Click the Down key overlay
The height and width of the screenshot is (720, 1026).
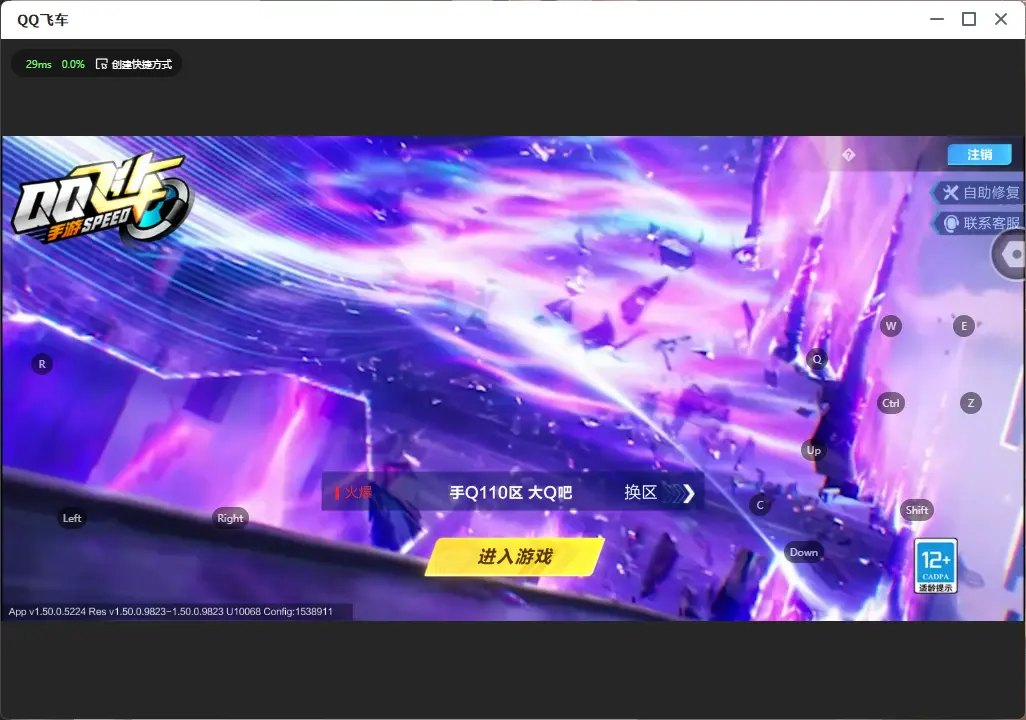(x=804, y=552)
